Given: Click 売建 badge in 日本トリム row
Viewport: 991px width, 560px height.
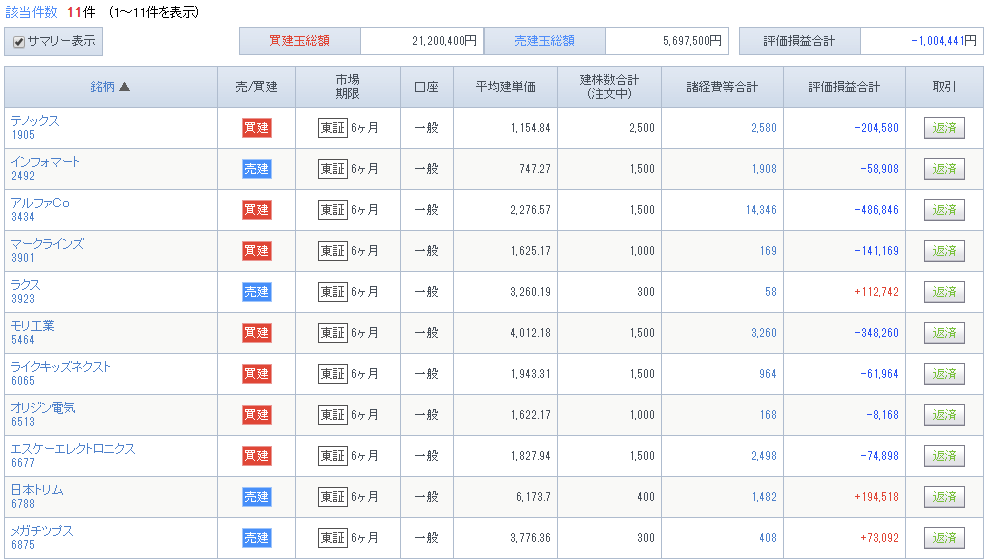Looking at the screenshot, I should [257, 497].
